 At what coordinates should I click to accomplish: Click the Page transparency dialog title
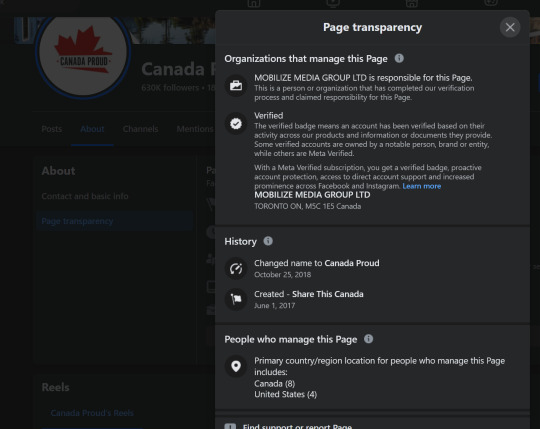(x=372, y=27)
